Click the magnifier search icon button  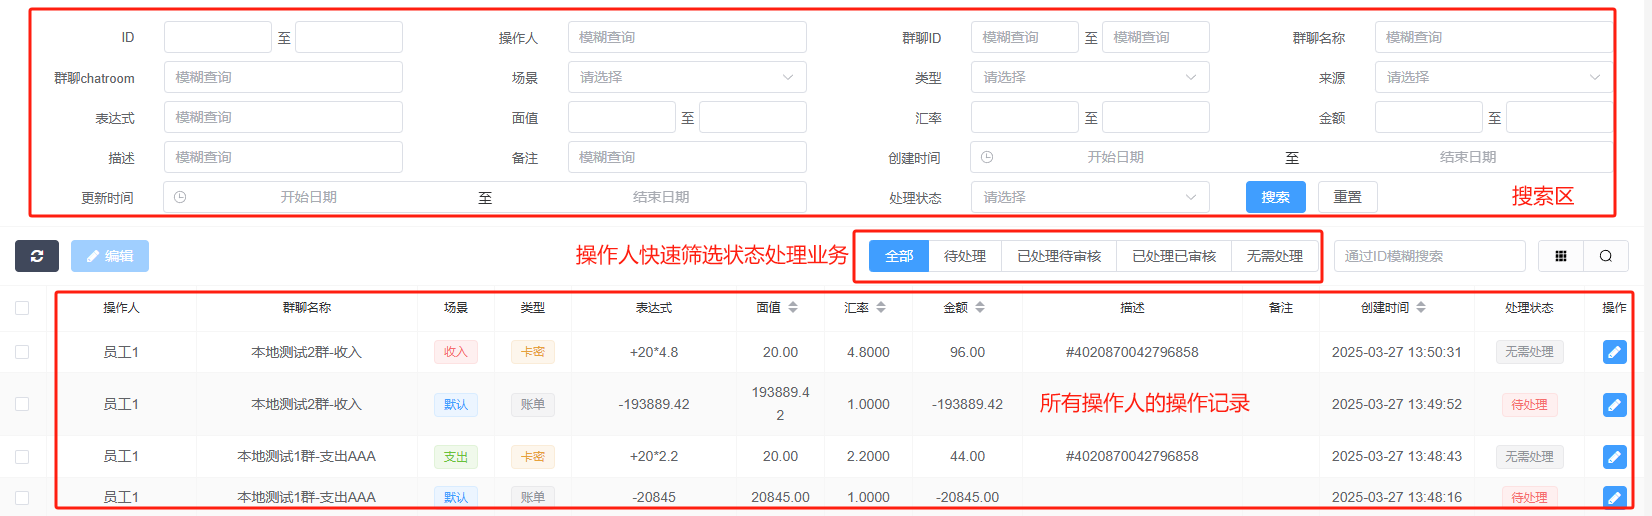pos(1605,256)
